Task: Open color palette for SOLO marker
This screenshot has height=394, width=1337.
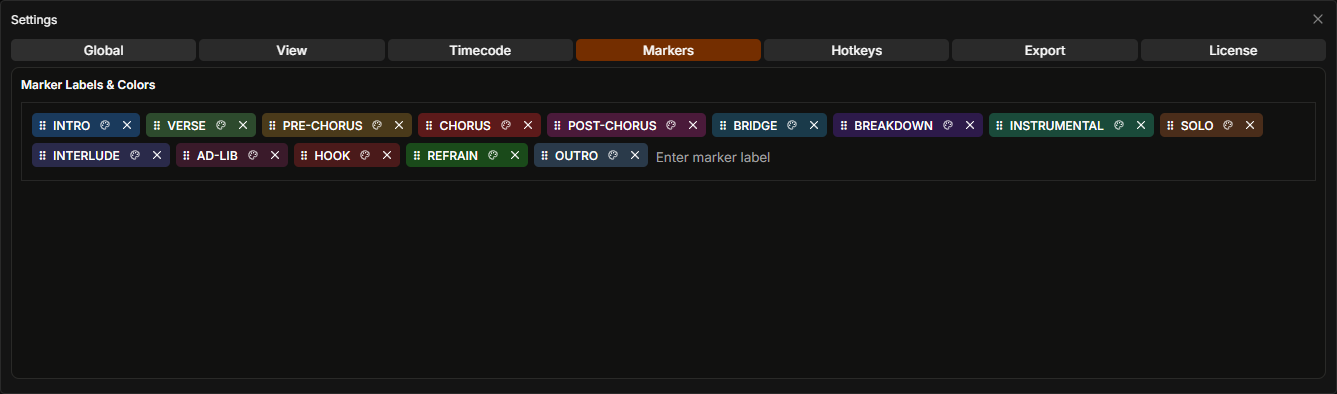Action: pyautogui.click(x=1228, y=126)
